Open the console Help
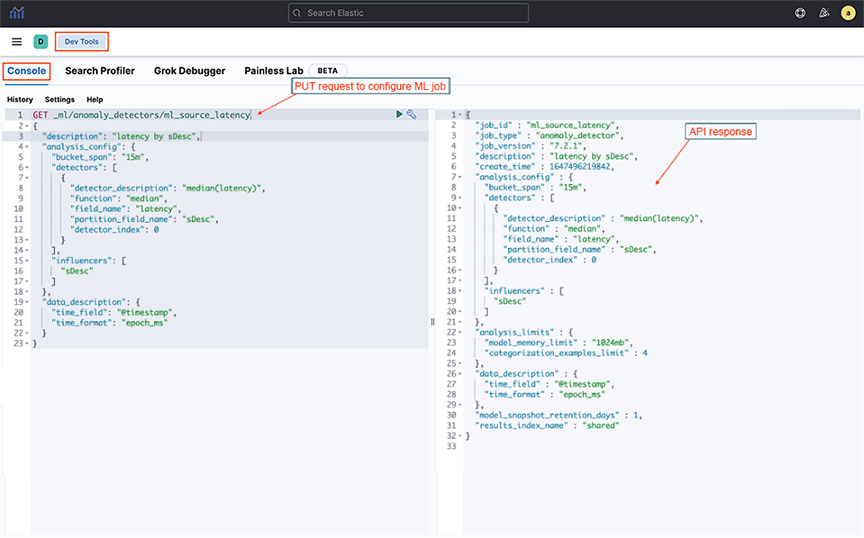Viewport: 864px width, 538px height. 95,99
